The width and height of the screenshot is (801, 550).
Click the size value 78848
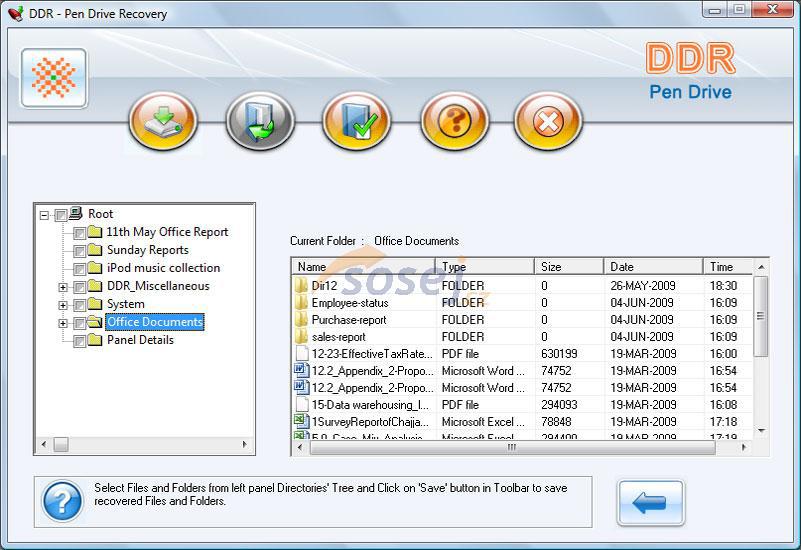(x=556, y=422)
